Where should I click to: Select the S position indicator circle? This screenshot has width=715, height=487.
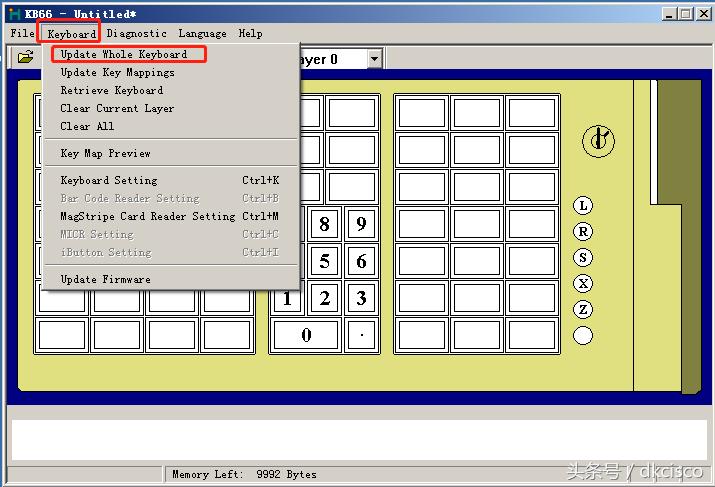pos(583,258)
